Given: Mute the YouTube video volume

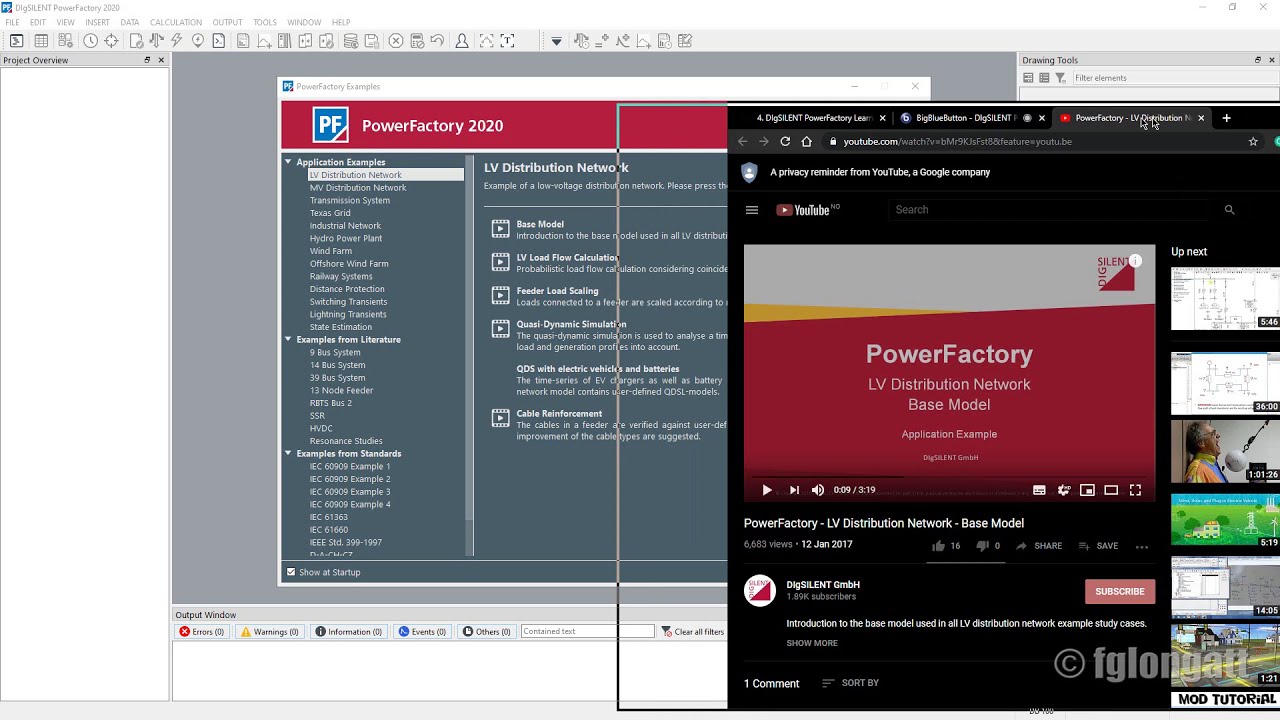Looking at the screenshot, I should coord(818,490).
